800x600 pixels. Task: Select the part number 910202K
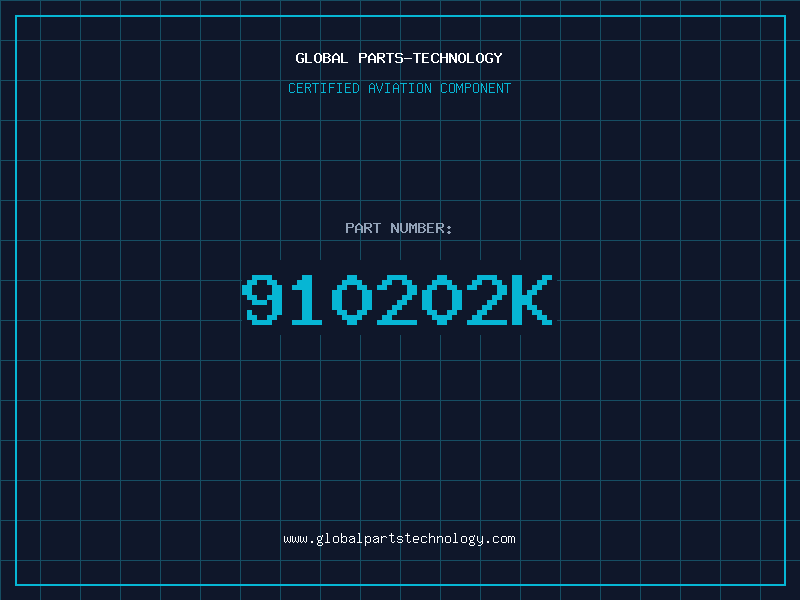click(x=397, y=299)
